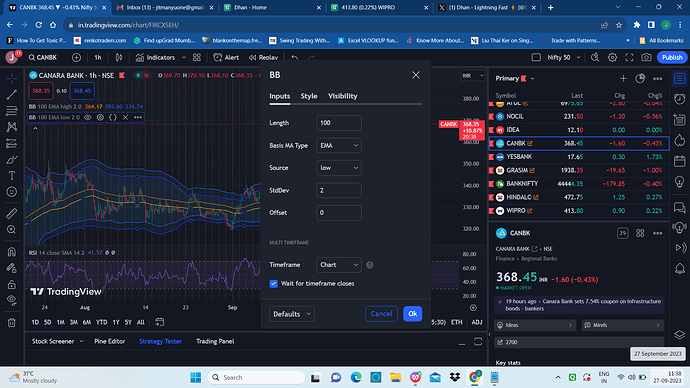Click the Publish button
Image resolution: width=690 pixels, height=388 pixels.
(672, 57)
